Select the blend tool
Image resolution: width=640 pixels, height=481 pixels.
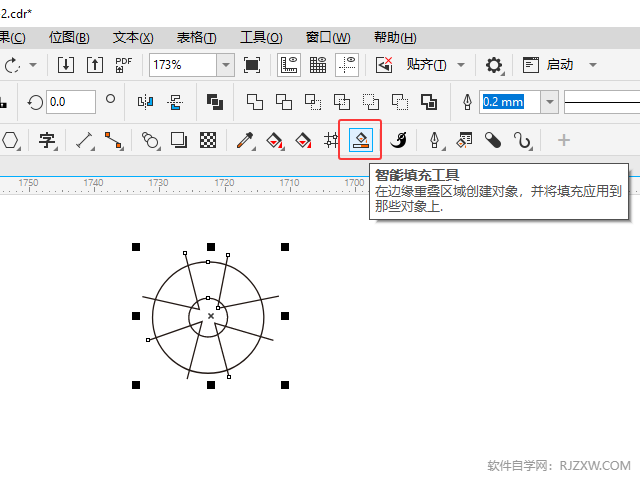pyautogui.click(x=150, y=141)
